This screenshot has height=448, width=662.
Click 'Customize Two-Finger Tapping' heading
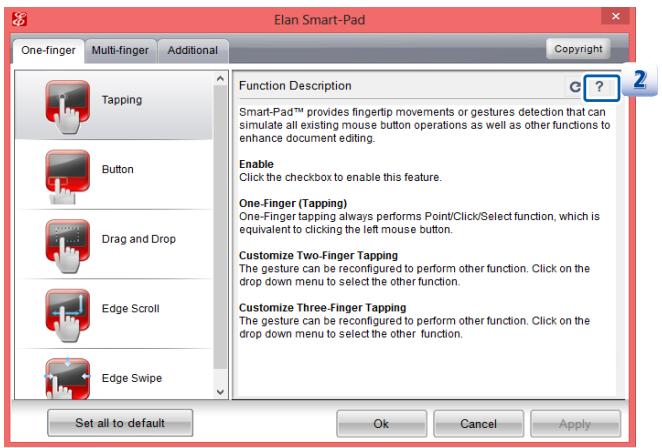[x=318, y=255]
